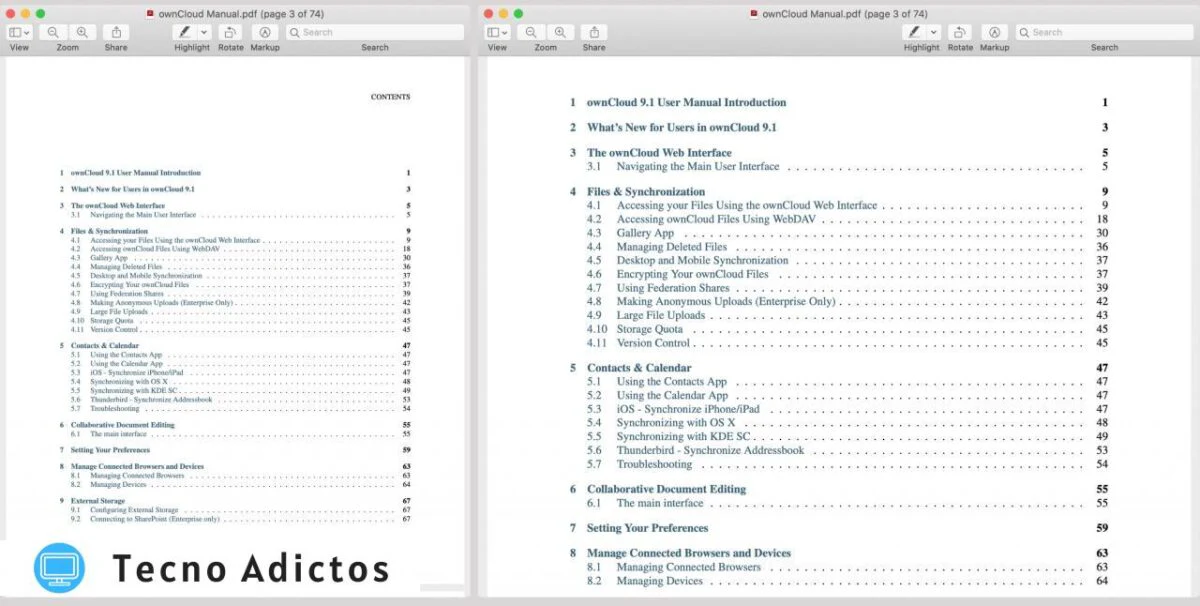Select Highlight pen tool in right window
The image size is (1200, 606).
click(x=914, y=32)
